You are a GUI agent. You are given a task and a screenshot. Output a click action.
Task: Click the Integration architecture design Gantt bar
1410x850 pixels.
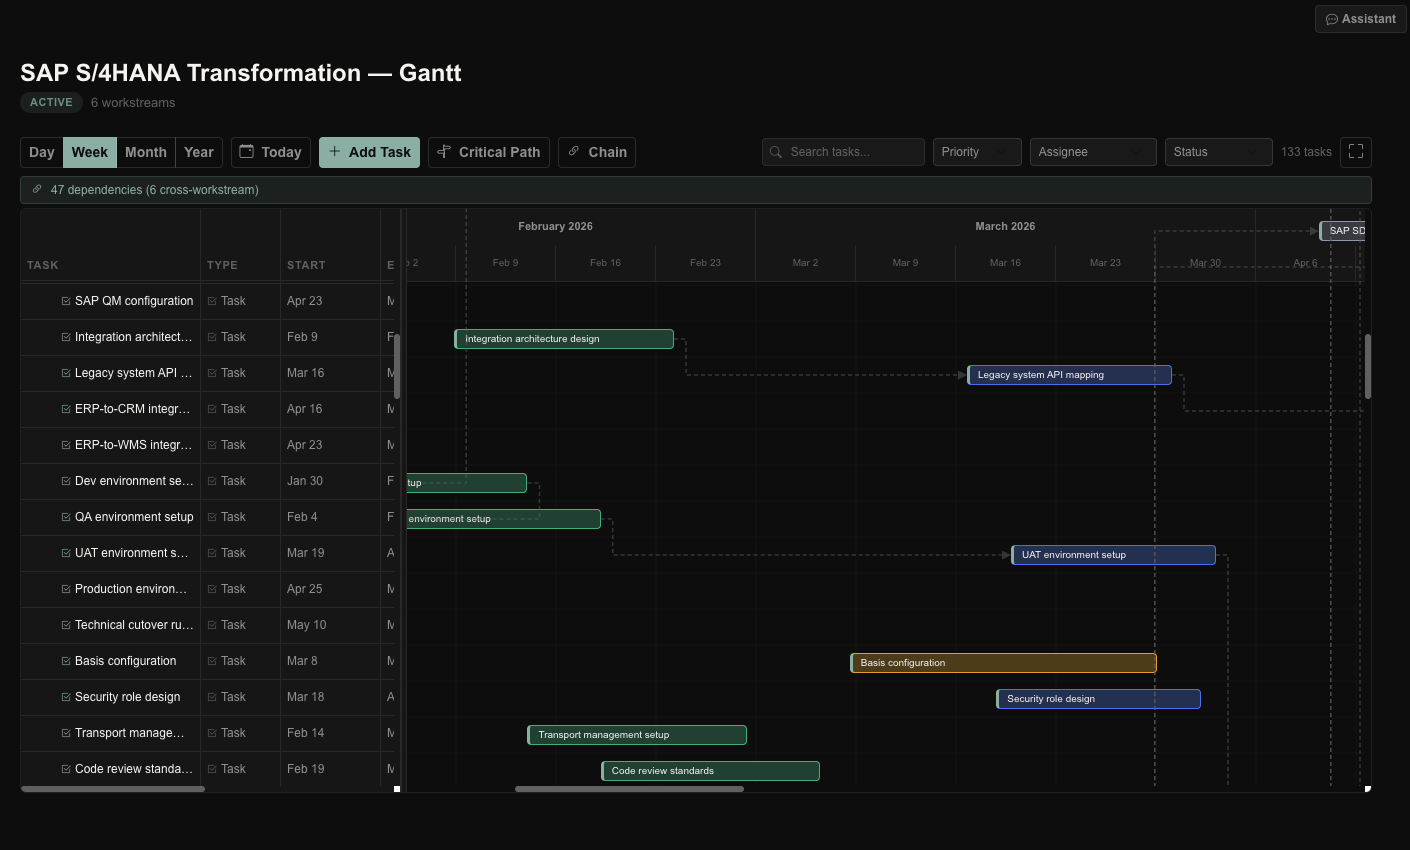point(564,339)
